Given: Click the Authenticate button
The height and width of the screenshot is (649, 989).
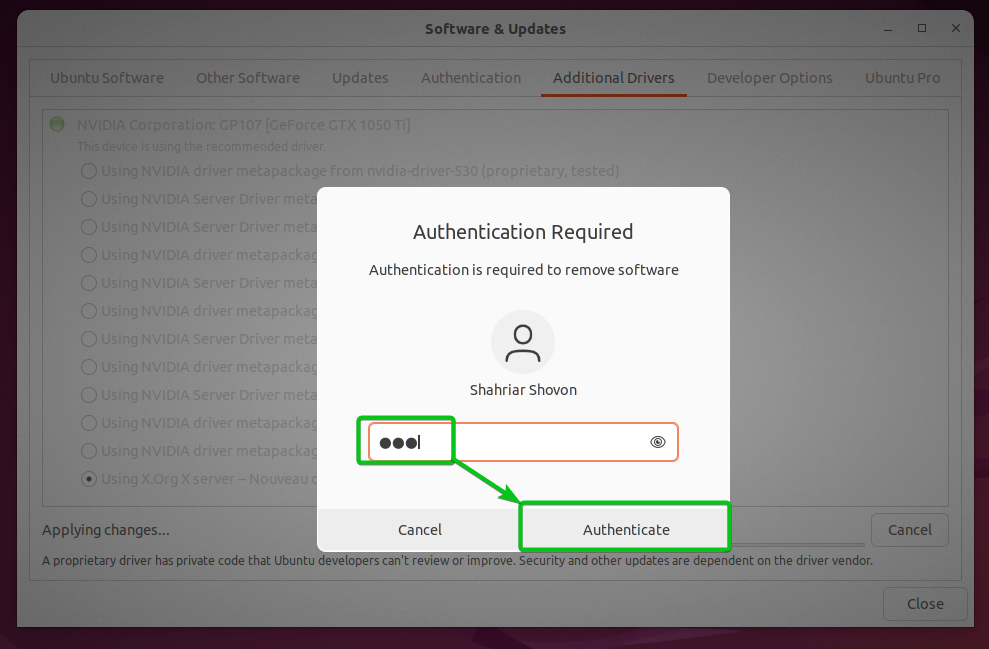Looking at the screenshot, I should pyautogui.click(x=626, y=529).
